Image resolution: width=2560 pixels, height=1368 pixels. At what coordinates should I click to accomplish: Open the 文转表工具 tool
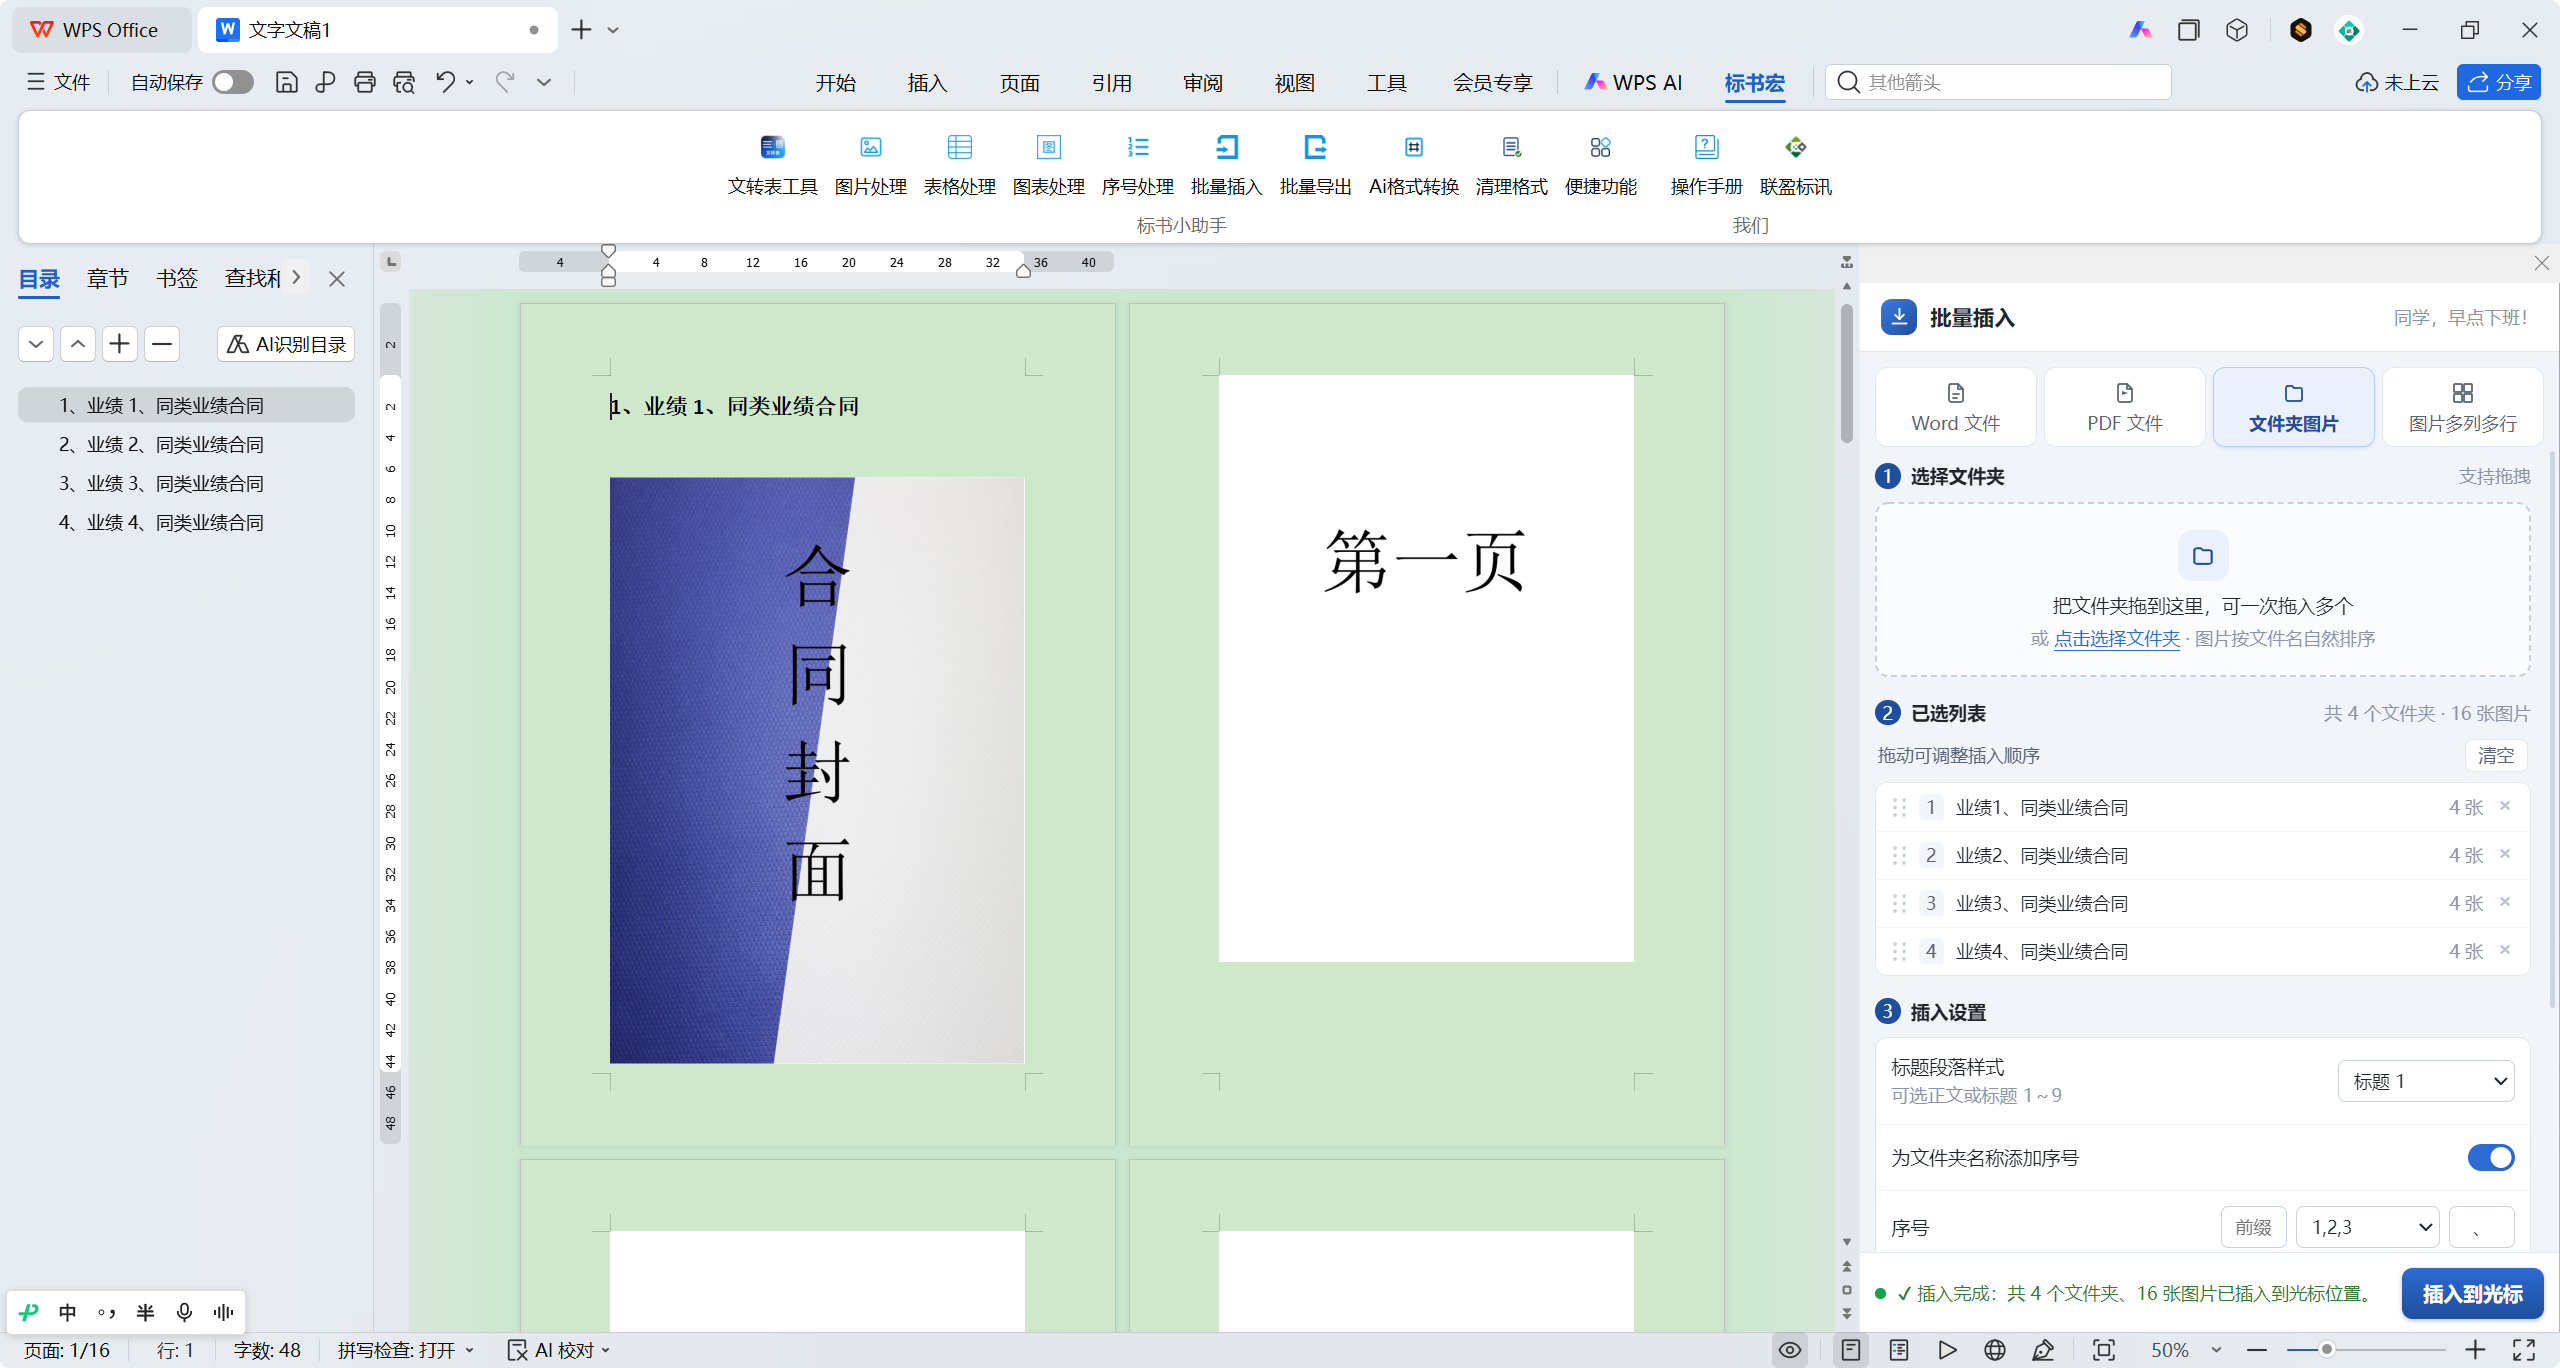click(772, 165)
